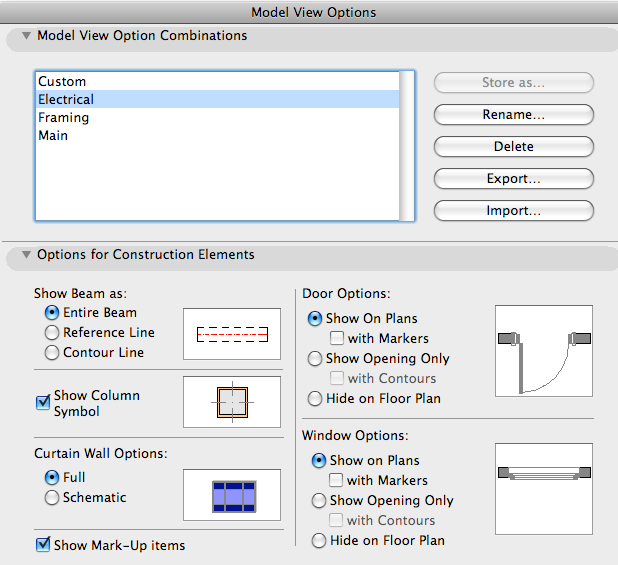
Task: Click the window plan preview icon
Action: point(544,475)
